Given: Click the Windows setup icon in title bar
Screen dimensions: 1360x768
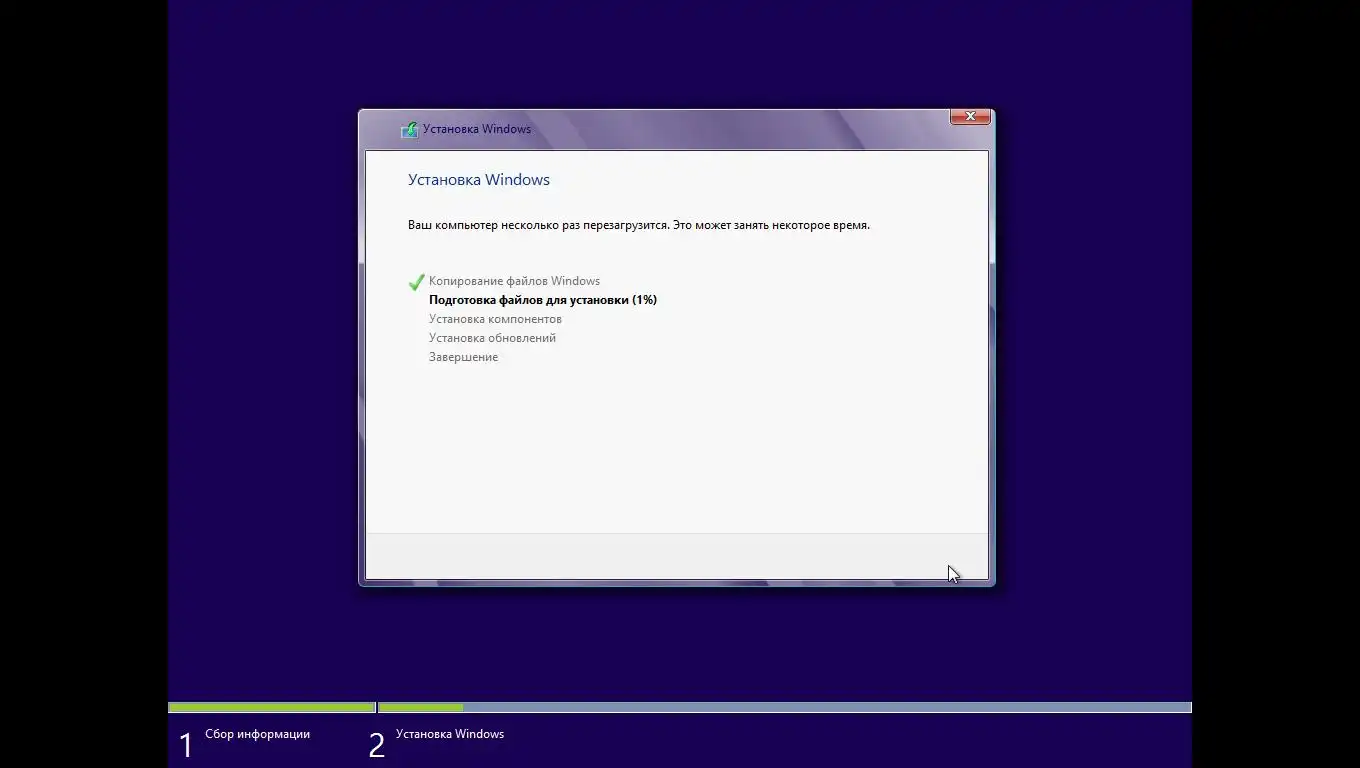Looking at the screenshot, I should [409, 129].
